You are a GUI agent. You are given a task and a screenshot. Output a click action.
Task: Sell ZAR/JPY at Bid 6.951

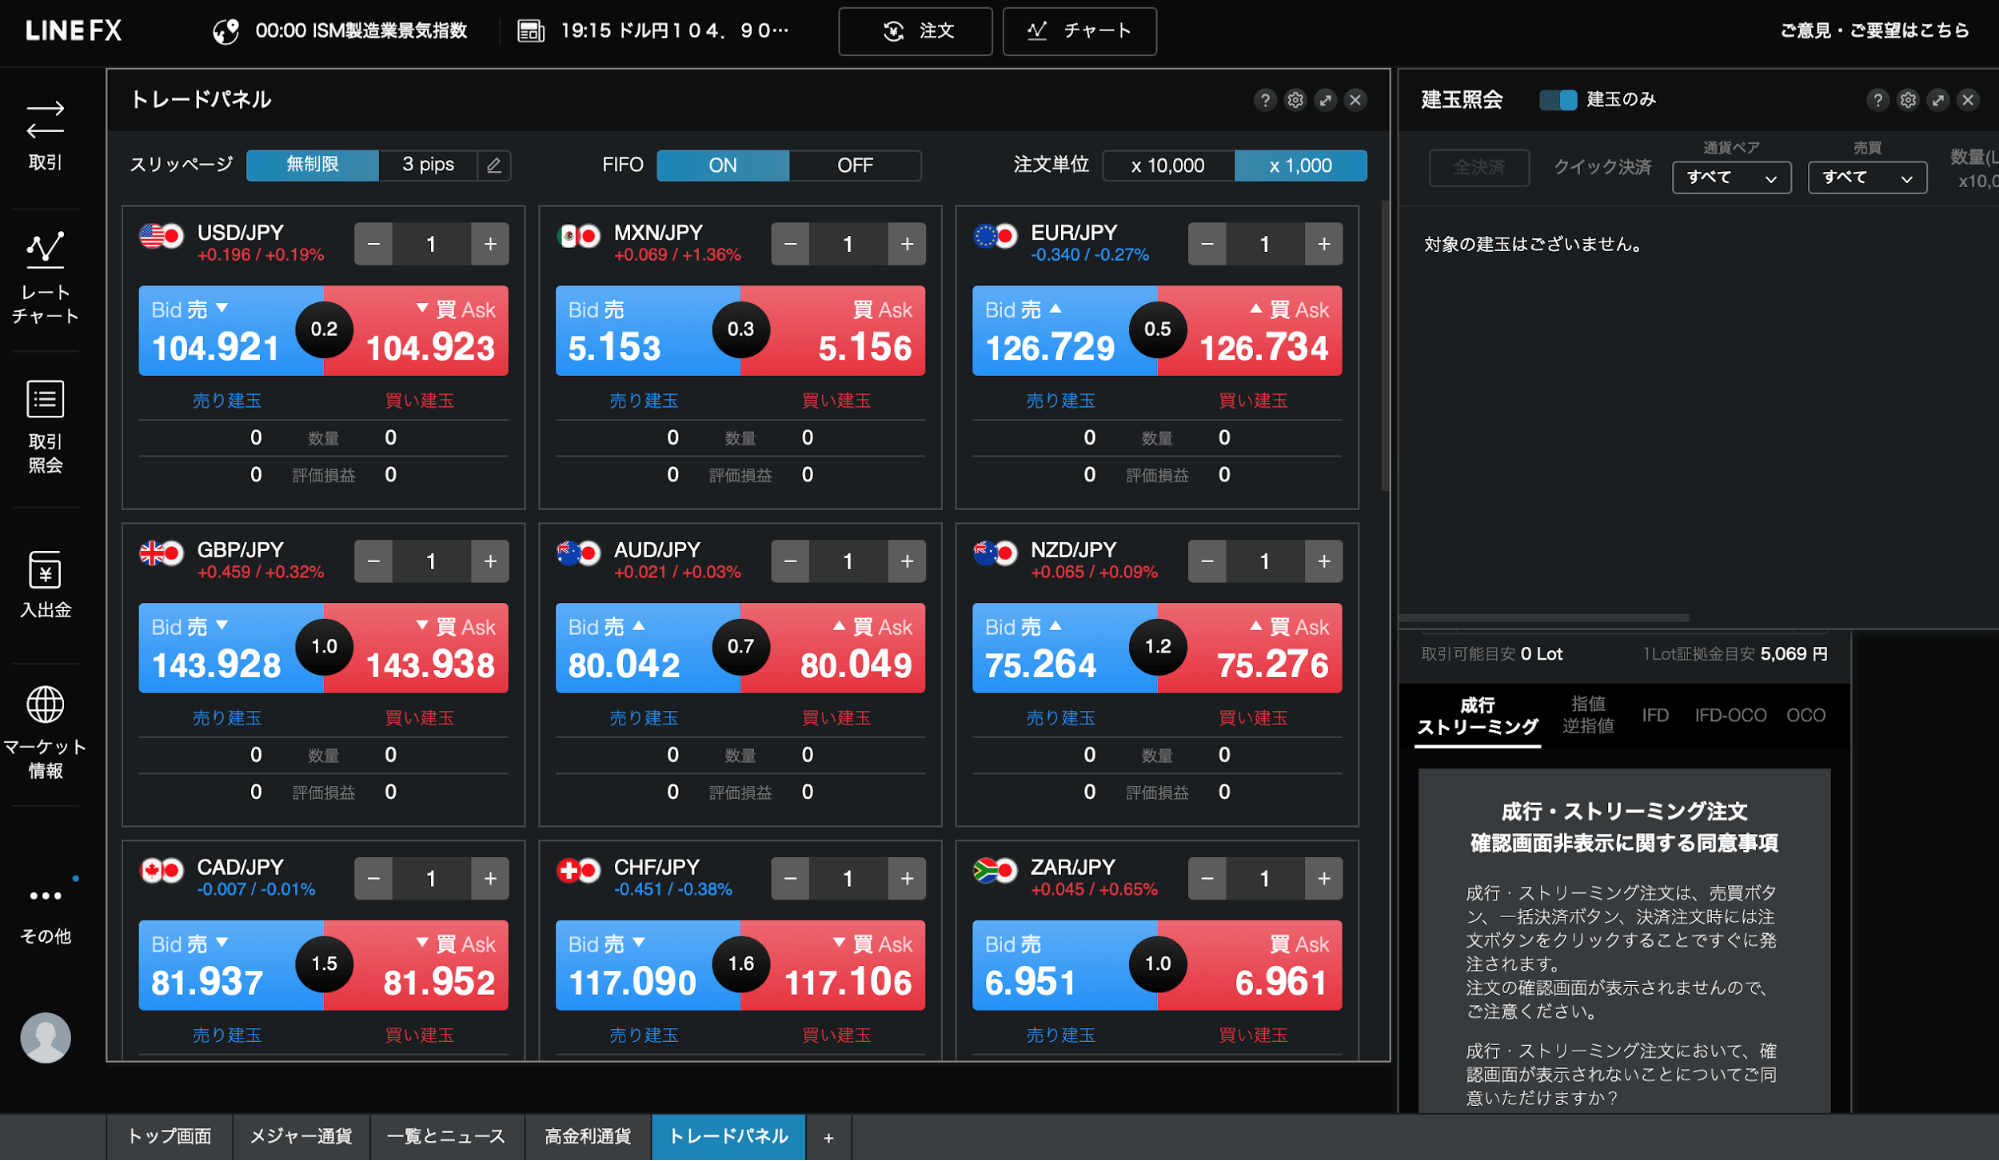(x=1064, y=966)
